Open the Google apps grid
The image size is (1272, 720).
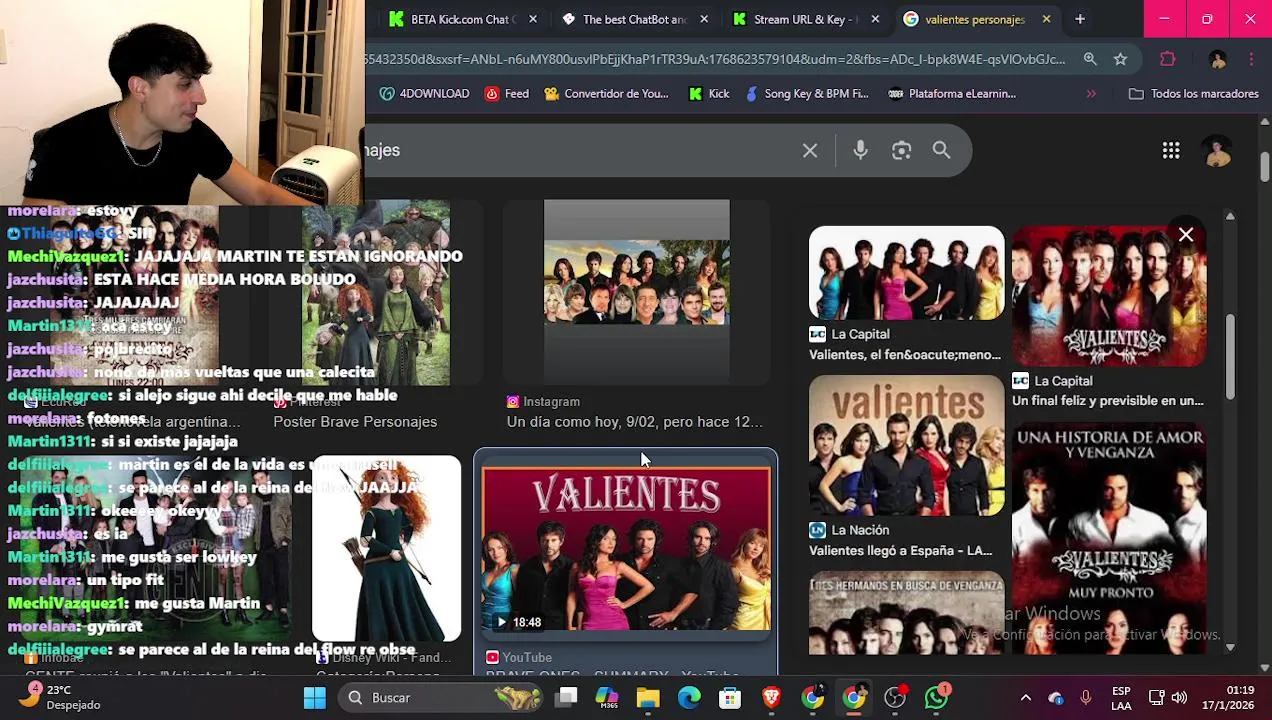point(1171,150)
